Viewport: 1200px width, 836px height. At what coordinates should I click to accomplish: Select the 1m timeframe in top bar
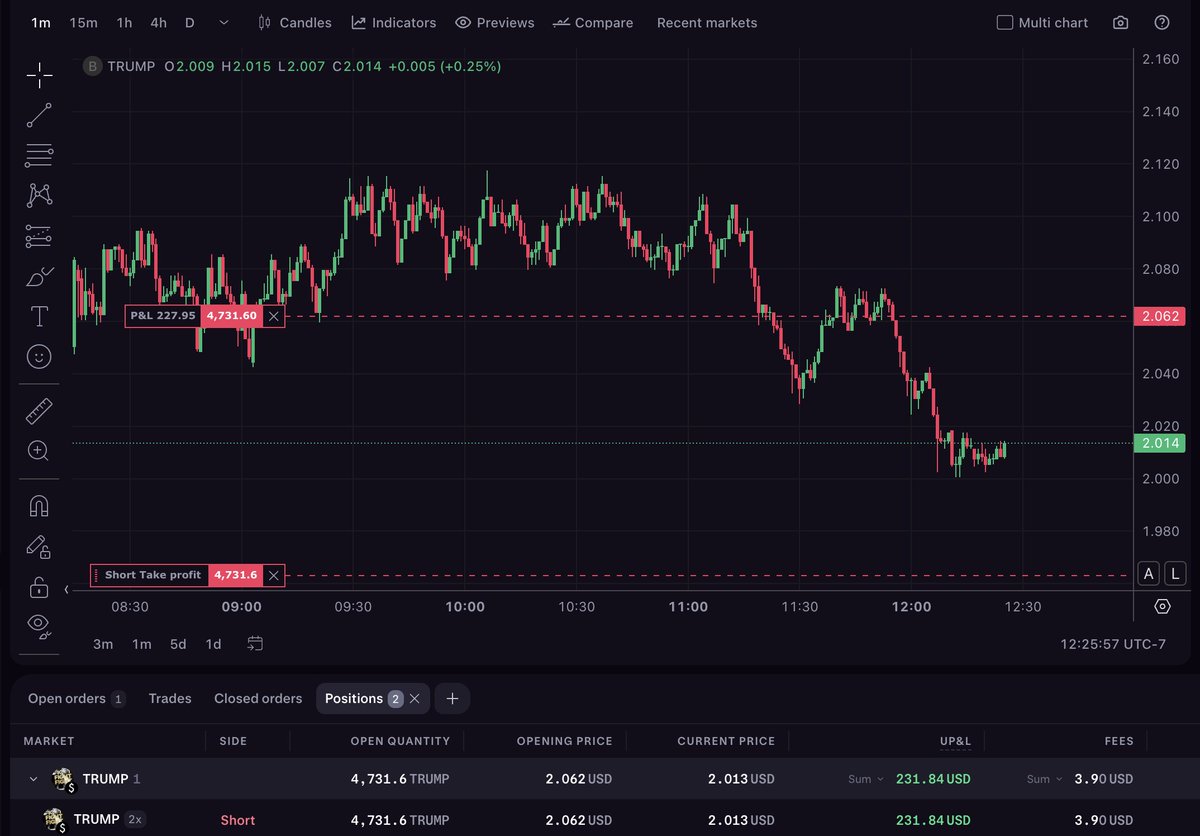point(41,22)
